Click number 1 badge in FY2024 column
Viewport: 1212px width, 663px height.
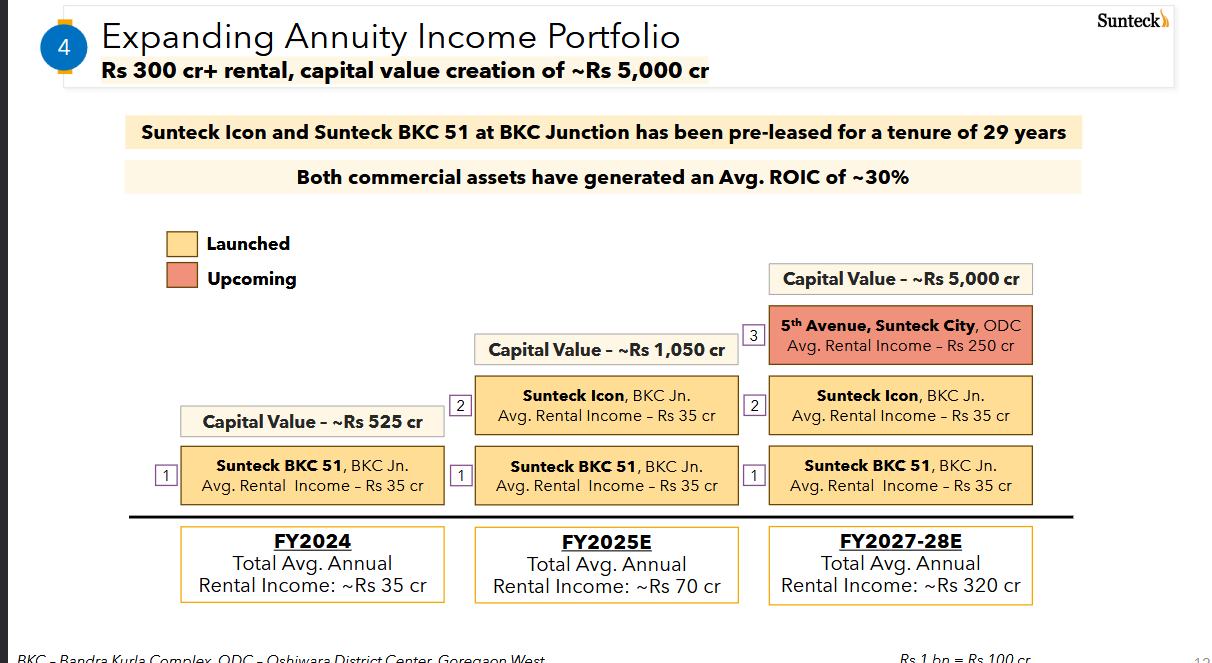click(x=166, y=476)
